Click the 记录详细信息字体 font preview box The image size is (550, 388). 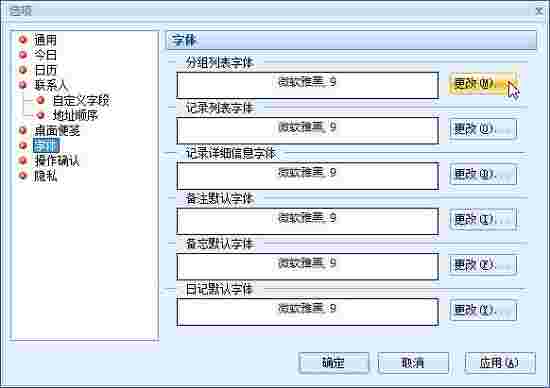(x=308, y=176)
